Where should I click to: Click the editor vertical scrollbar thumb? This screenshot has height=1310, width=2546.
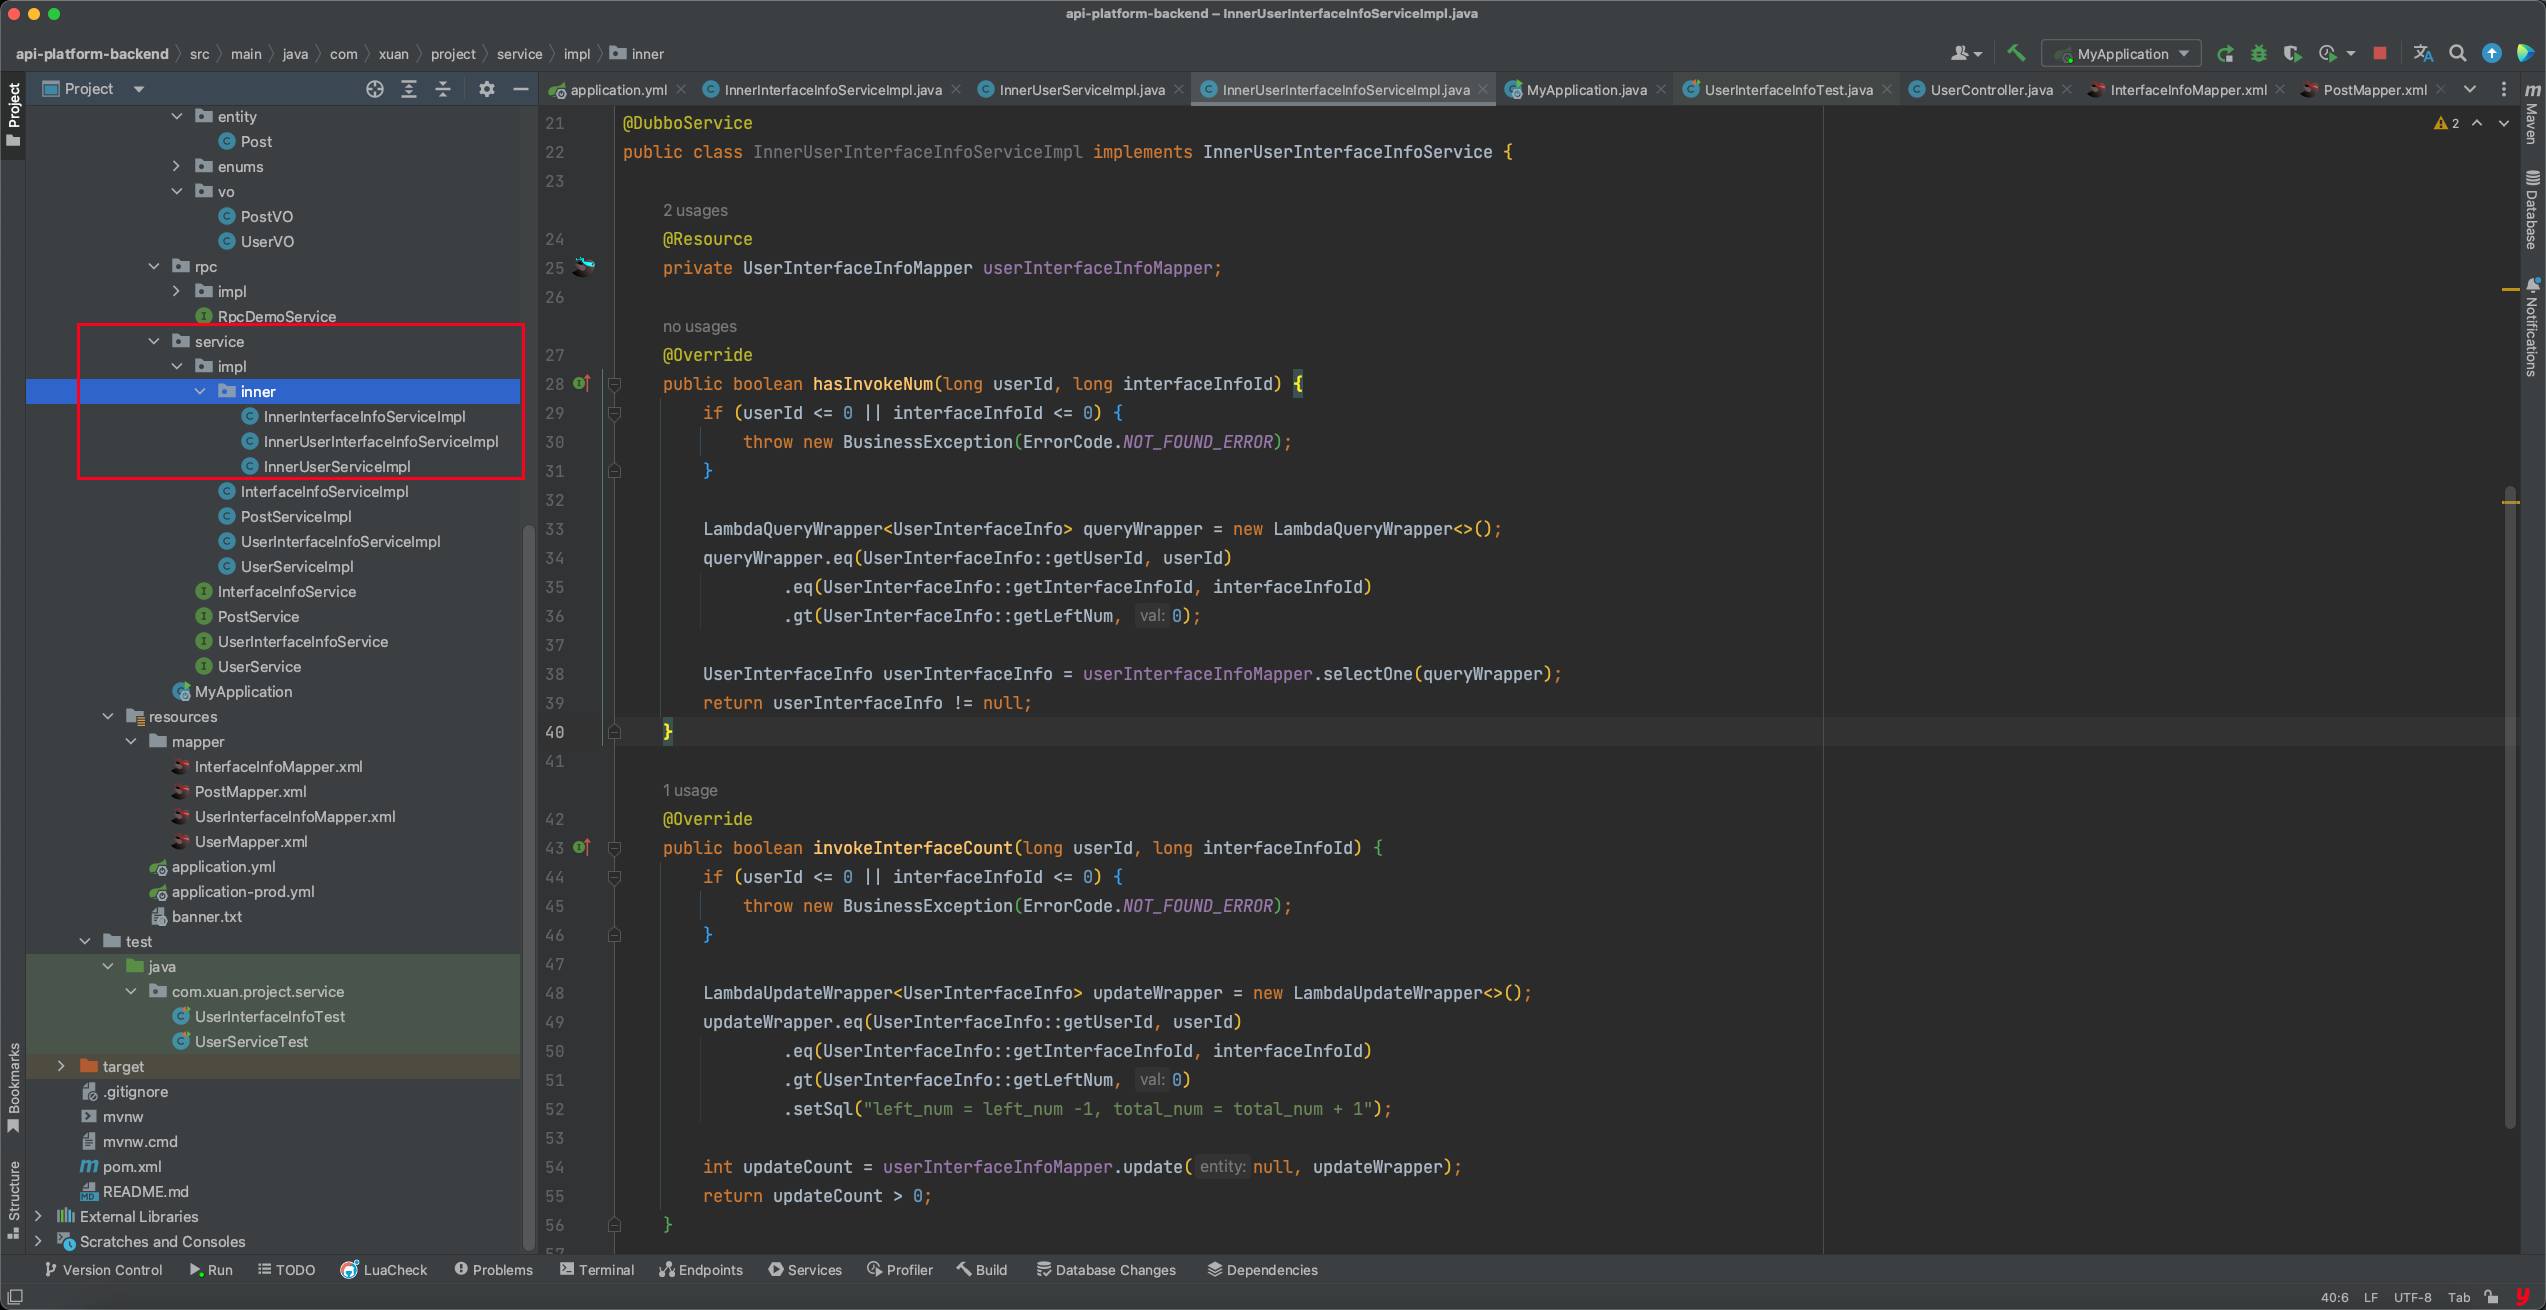pyautogui.click(x=2510, y=800)
